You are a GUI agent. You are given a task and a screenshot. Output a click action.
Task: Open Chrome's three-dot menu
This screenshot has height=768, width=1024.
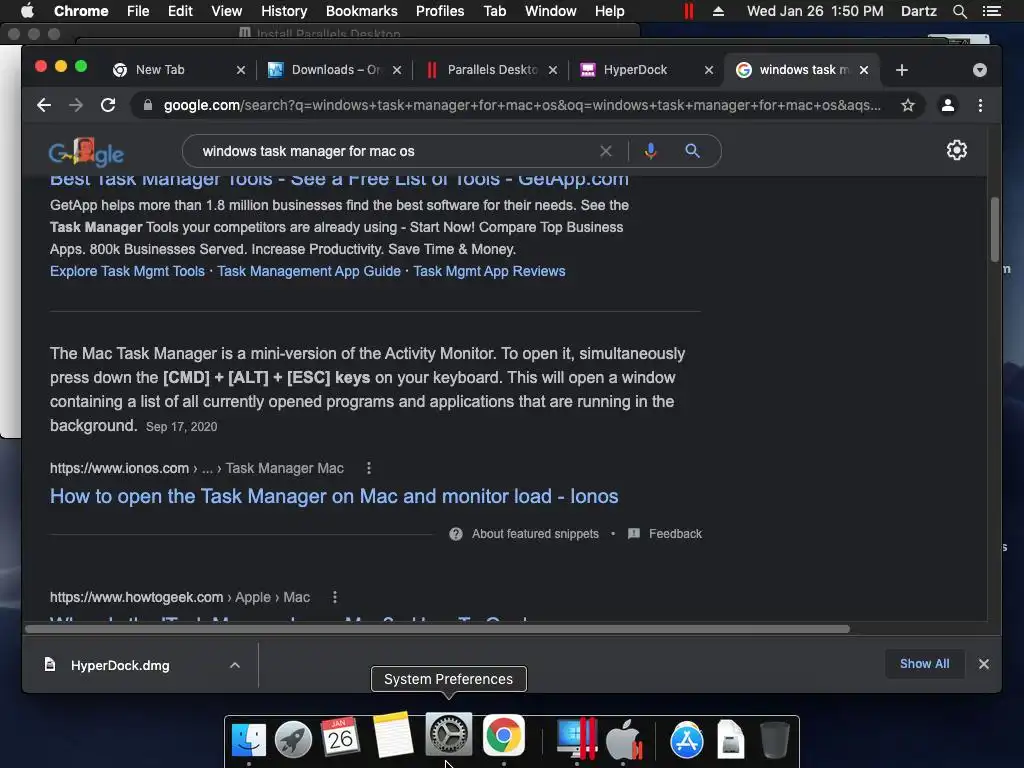(x=980, y=105)
